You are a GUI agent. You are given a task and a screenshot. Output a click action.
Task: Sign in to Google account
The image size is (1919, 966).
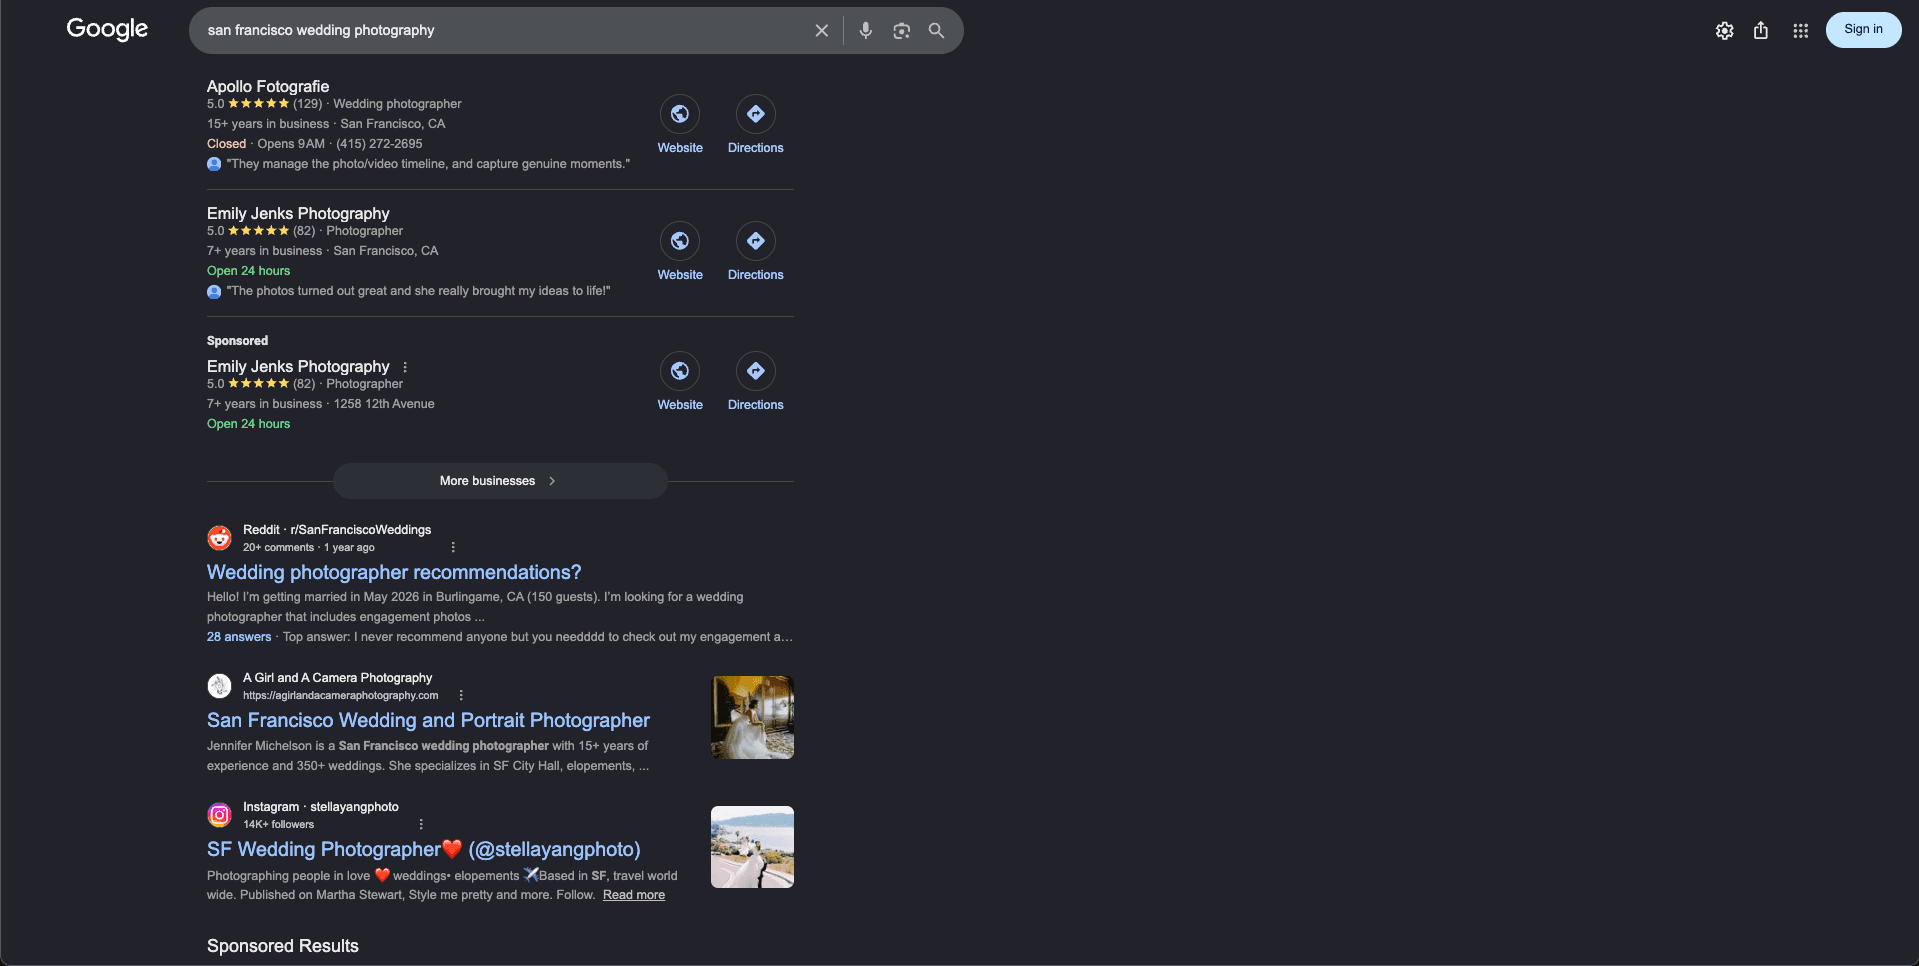[1864, 29]
